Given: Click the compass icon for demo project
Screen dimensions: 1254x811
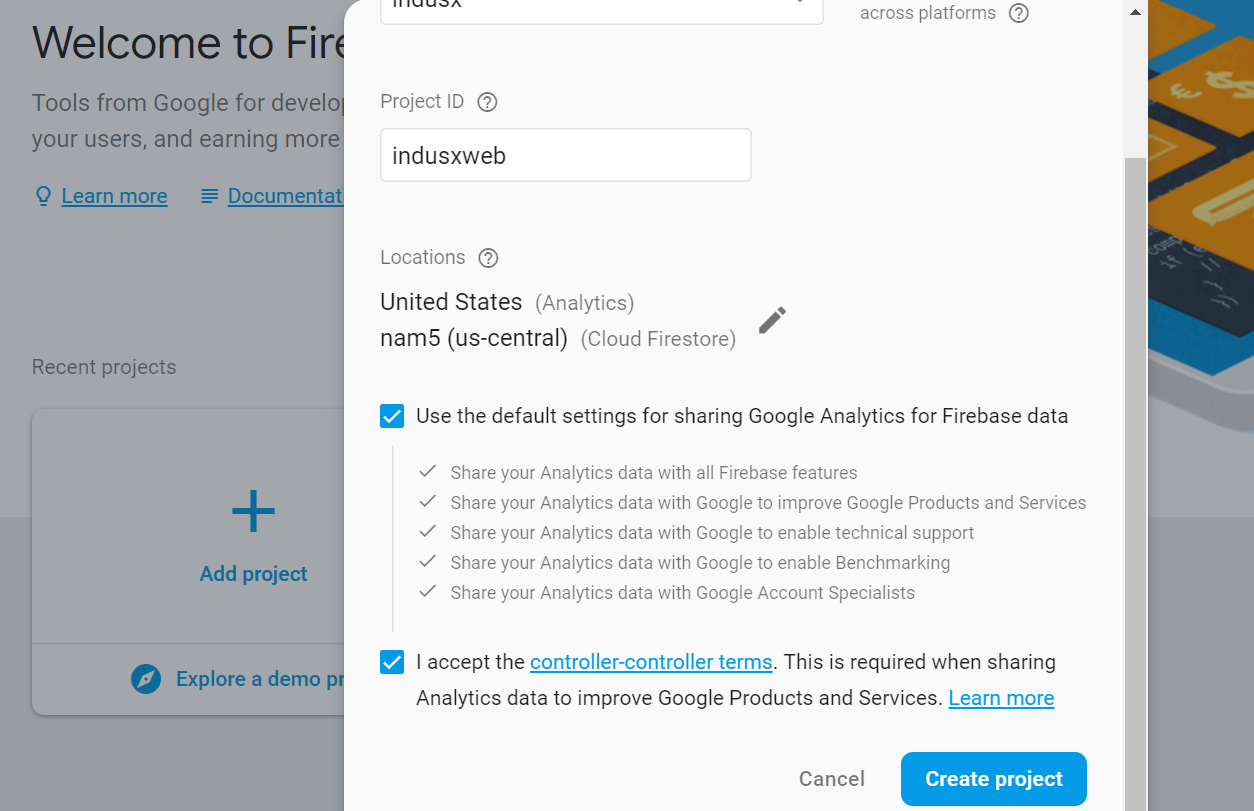Looking at the screenshot, I should tap(146, 679).
